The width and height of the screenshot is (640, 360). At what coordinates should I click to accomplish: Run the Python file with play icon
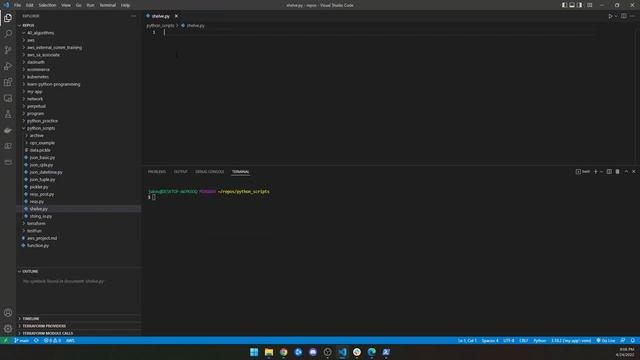610,16
